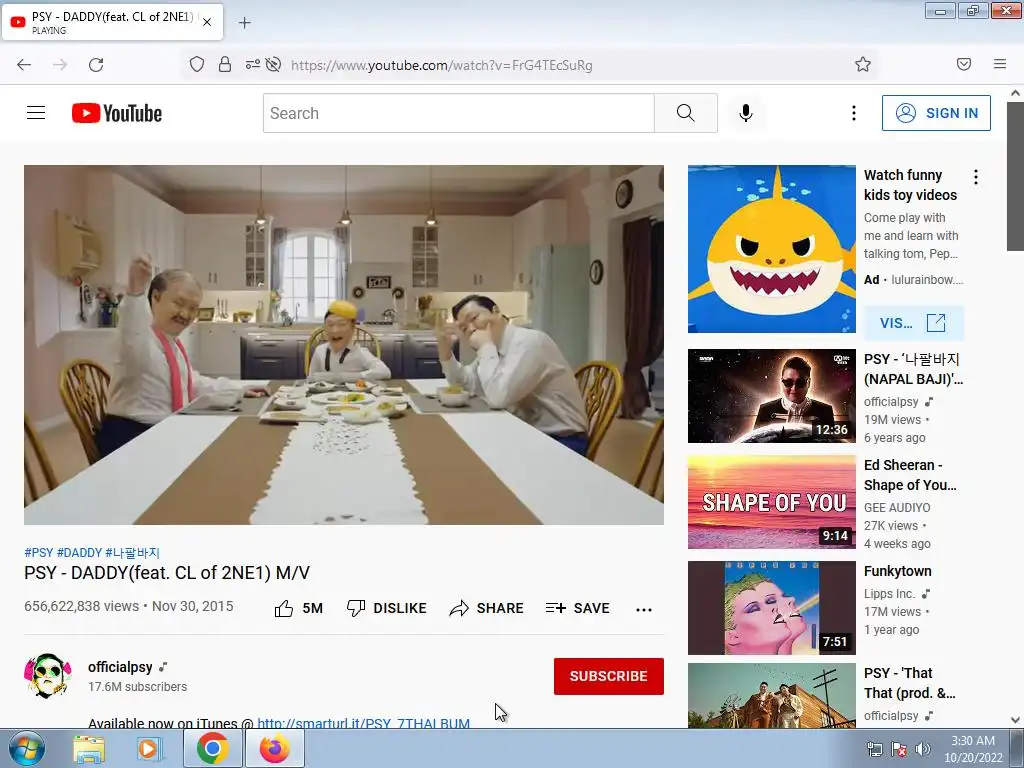Start voice search with microphone icon

pos(746,113)
